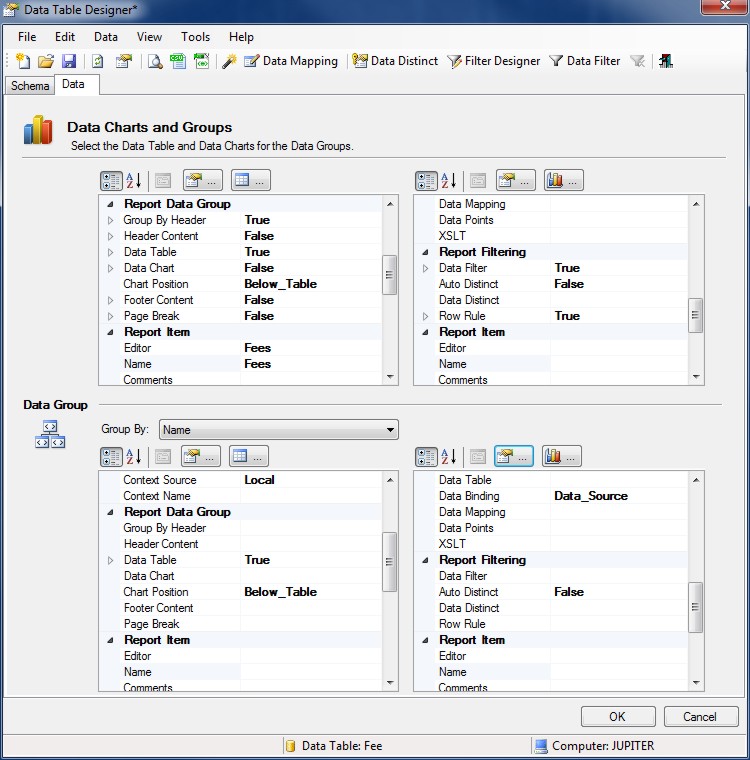This screenshot has height=760, width=750.
Task: Click the Open folder toolbar icon
Action: [46, 61]
